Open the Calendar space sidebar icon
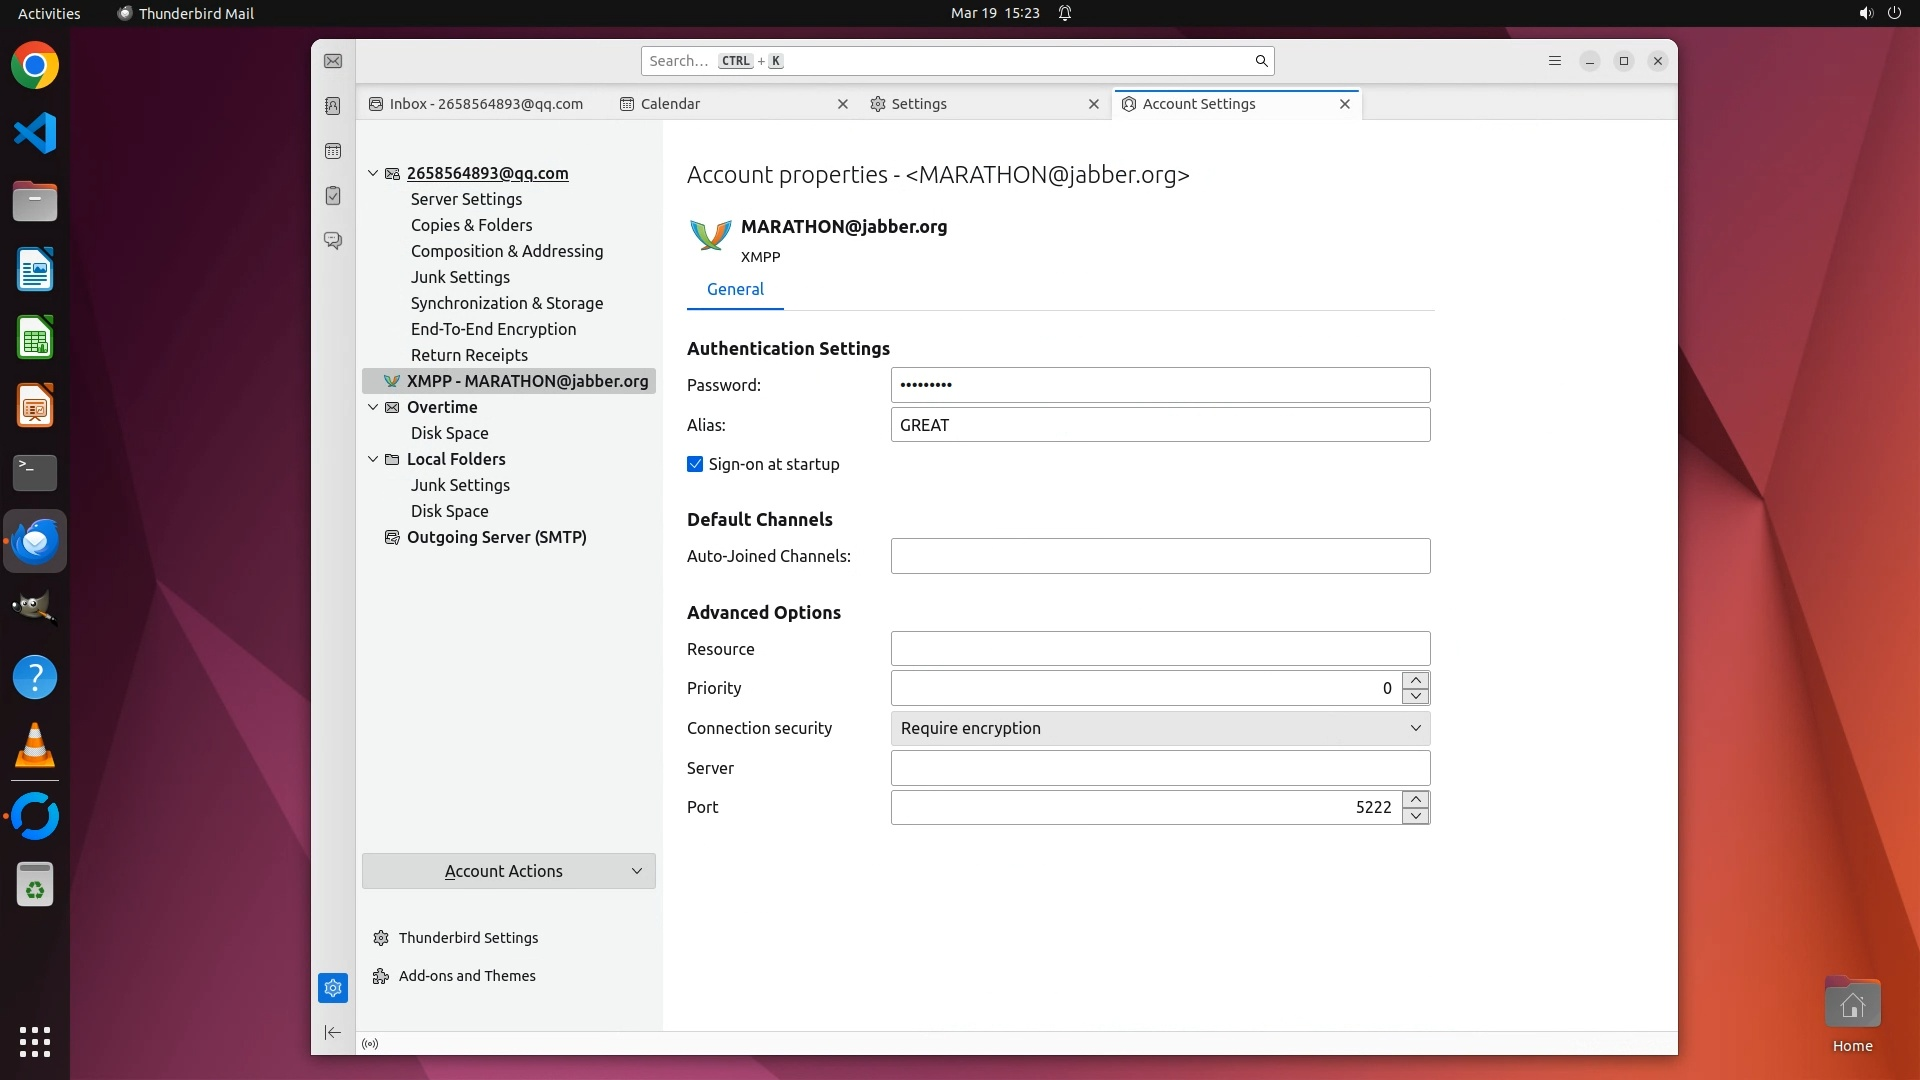The height and width of the screenshot is (1080, 1920). (x=333, y=151)
